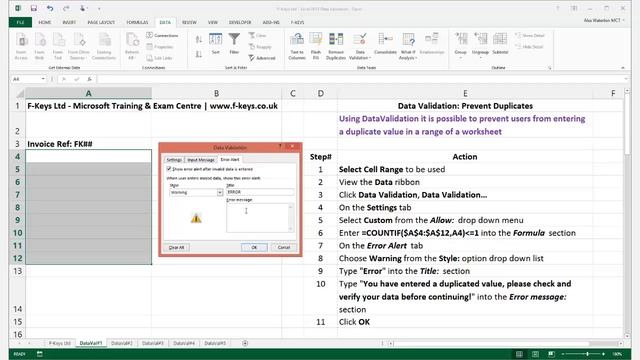Image resolution: width=640 pixels, height=360 pixels.
Task: Open the Refresh All dropdown
Action: (x=132, y=47)
